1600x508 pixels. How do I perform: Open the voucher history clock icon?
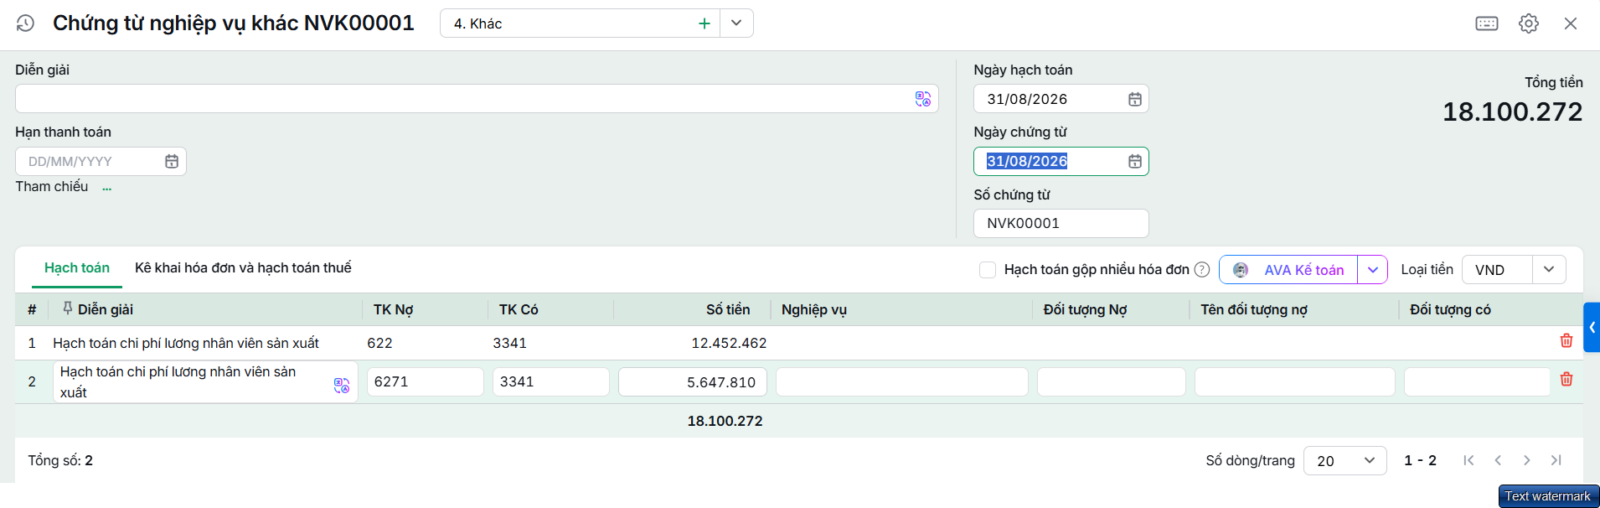point(26,23)
